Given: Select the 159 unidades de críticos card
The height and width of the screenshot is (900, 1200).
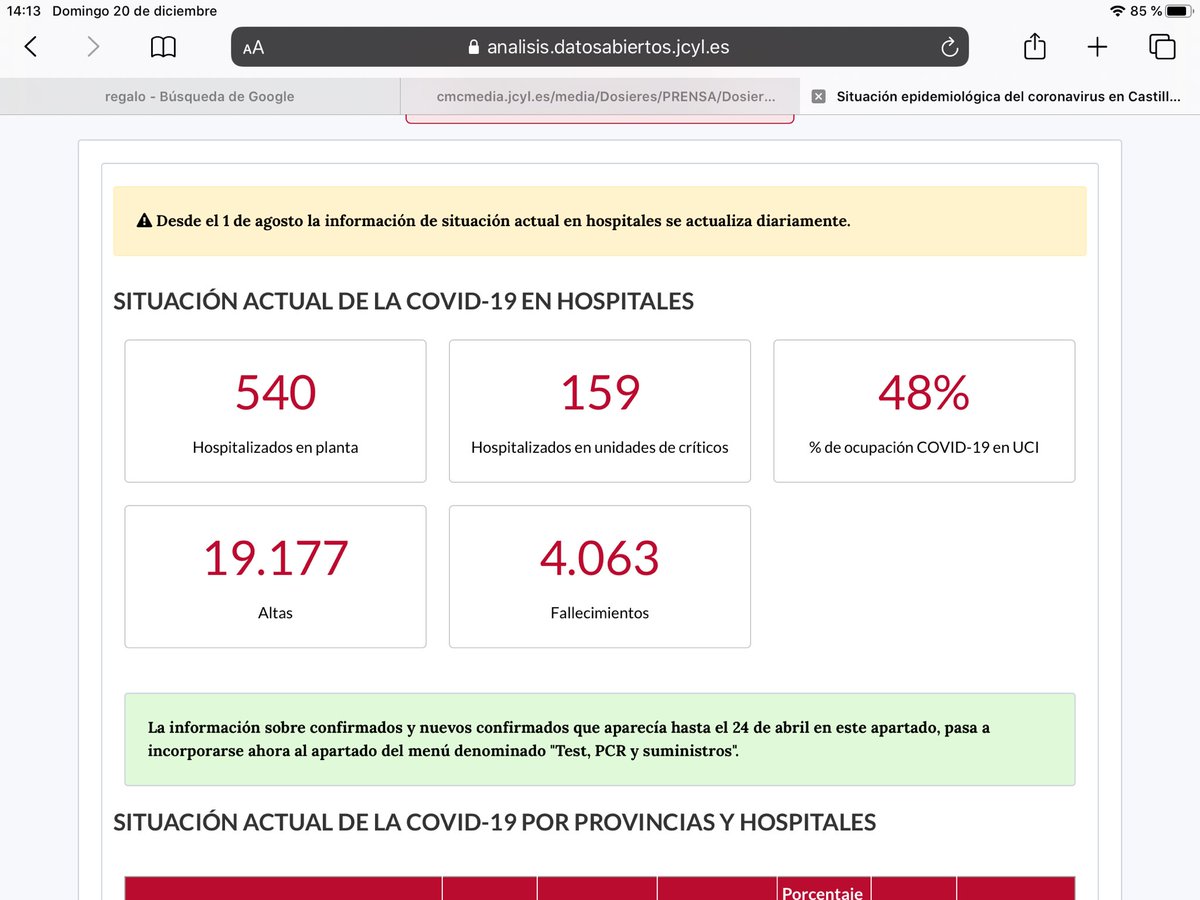Looking at the screenshot, I should coord(600,411).
